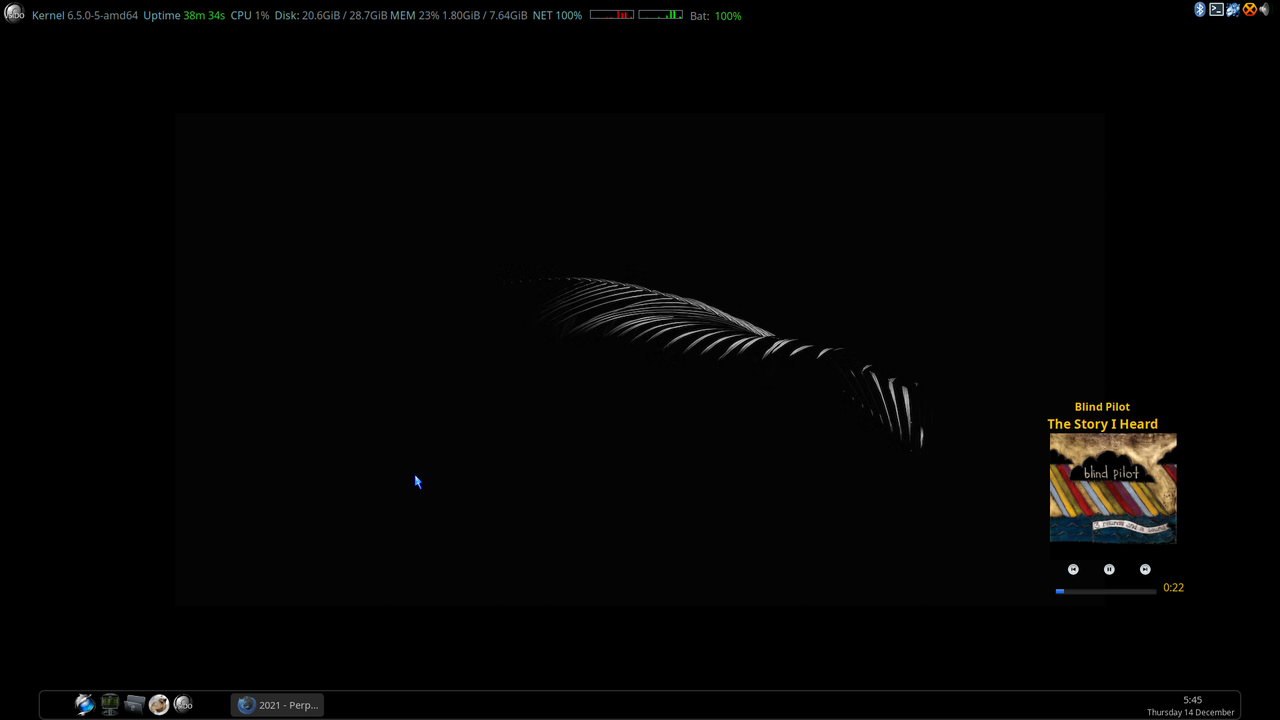Click the terminal tray icon

(x=1217, y=9)
